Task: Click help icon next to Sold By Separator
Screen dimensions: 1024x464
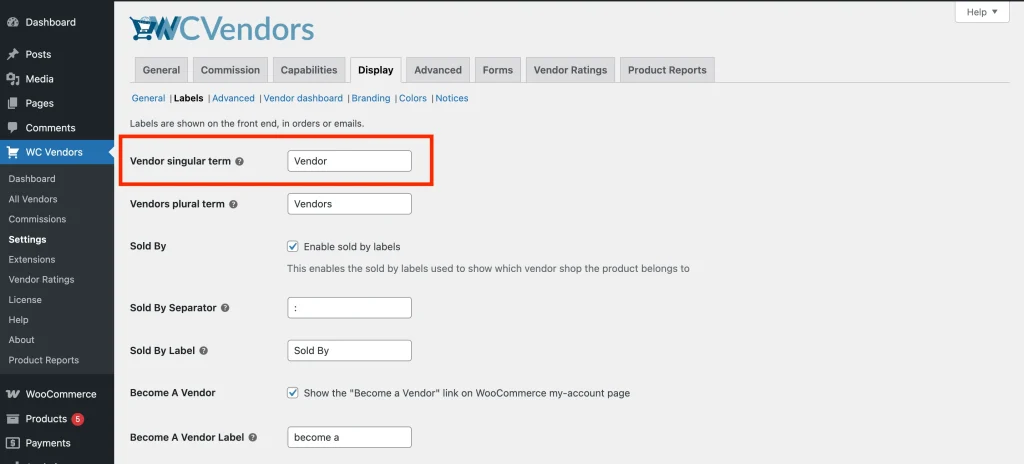Action: [x=225, y=308]
